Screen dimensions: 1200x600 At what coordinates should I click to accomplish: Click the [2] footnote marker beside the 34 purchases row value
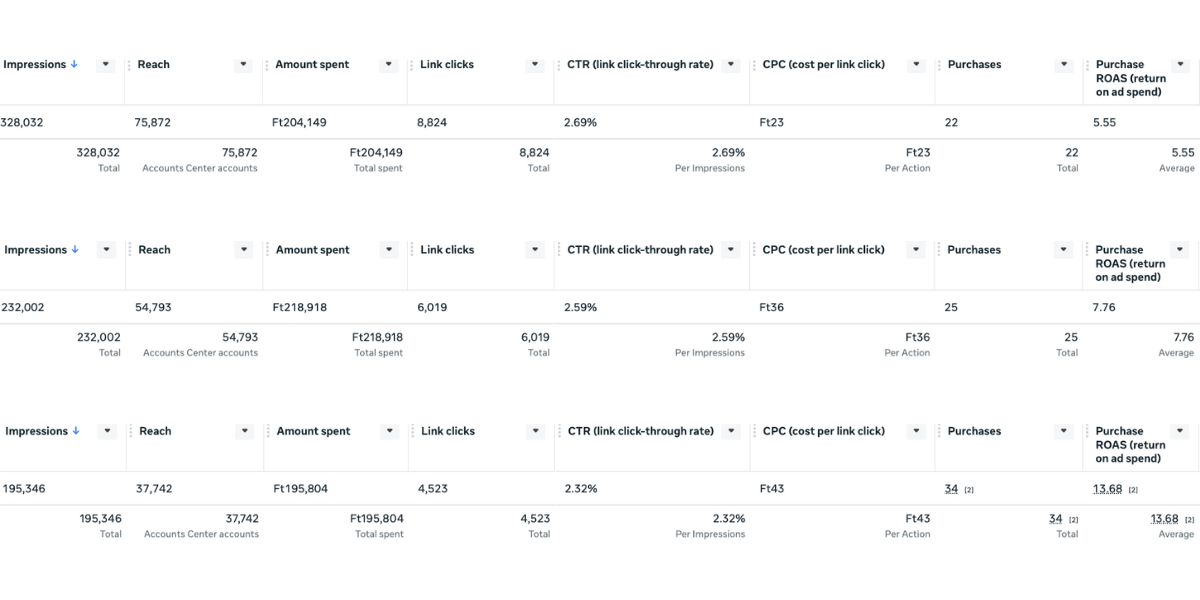point(969,490)
